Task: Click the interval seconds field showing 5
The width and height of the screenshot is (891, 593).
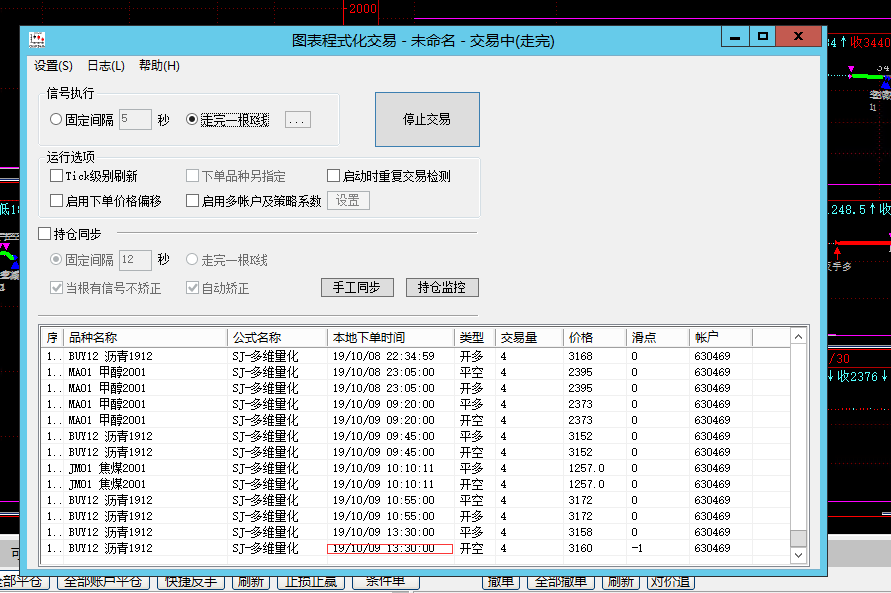Action: coord(135,119)
